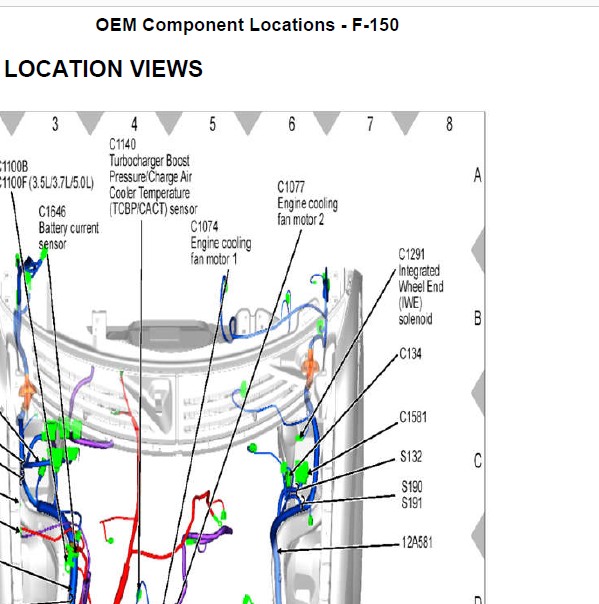The image size is (599, 604).
Task: Select the S191 splice label
Action: 412,503
